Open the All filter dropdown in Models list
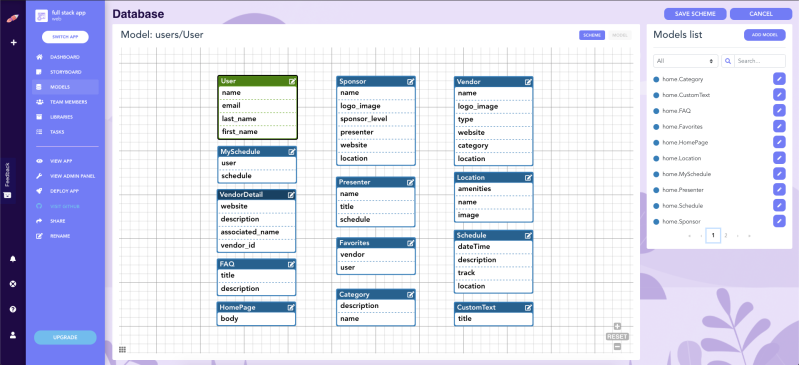 pos(685,61)
